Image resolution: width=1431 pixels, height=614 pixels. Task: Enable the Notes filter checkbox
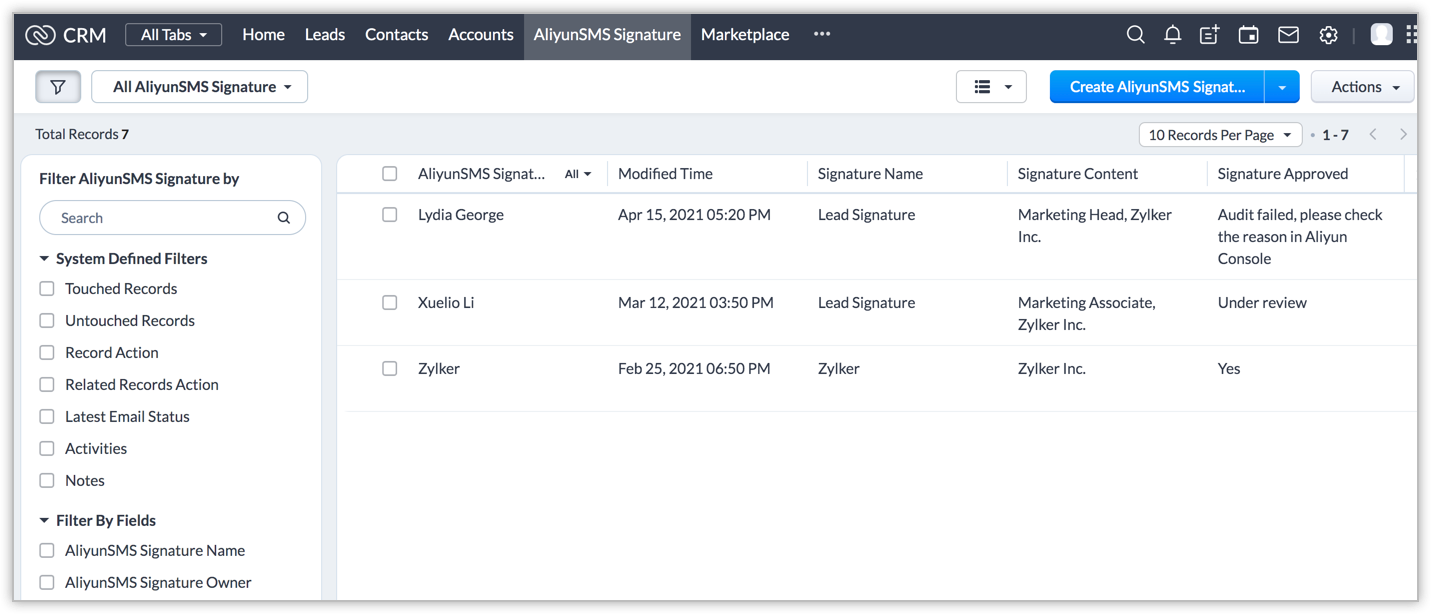(47, 481)
